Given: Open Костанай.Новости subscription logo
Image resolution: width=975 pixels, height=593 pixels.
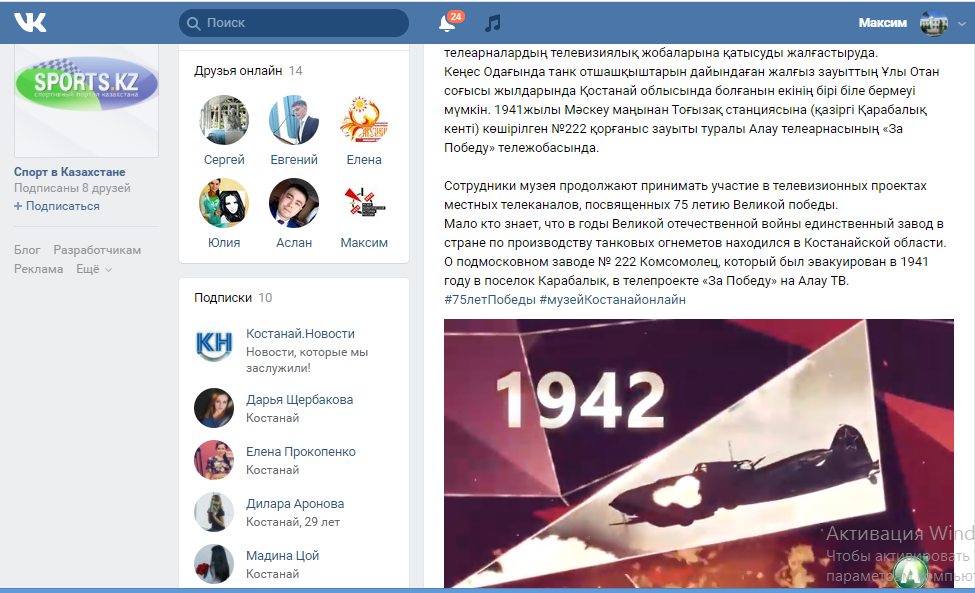Looking at the screenshot, I should (214, 342).
